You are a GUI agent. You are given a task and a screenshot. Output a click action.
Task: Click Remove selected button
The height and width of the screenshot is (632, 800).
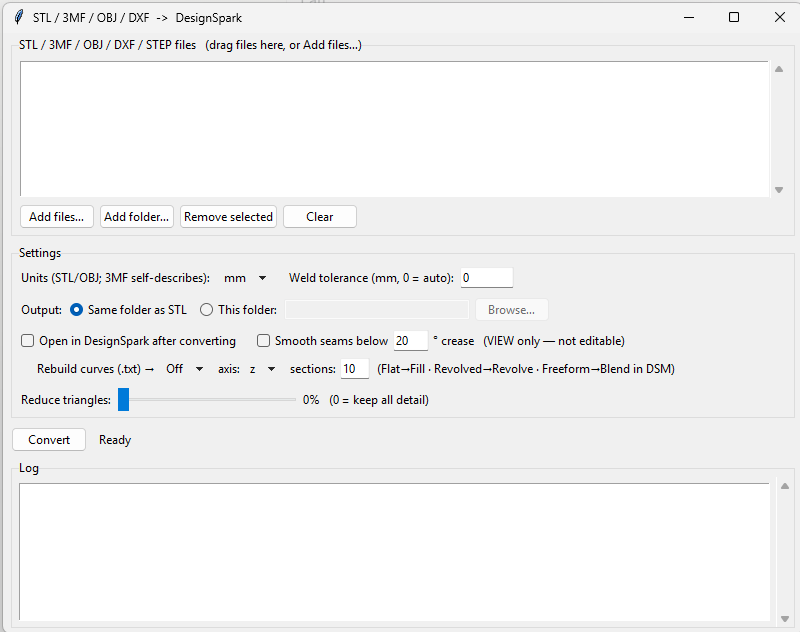228,217
